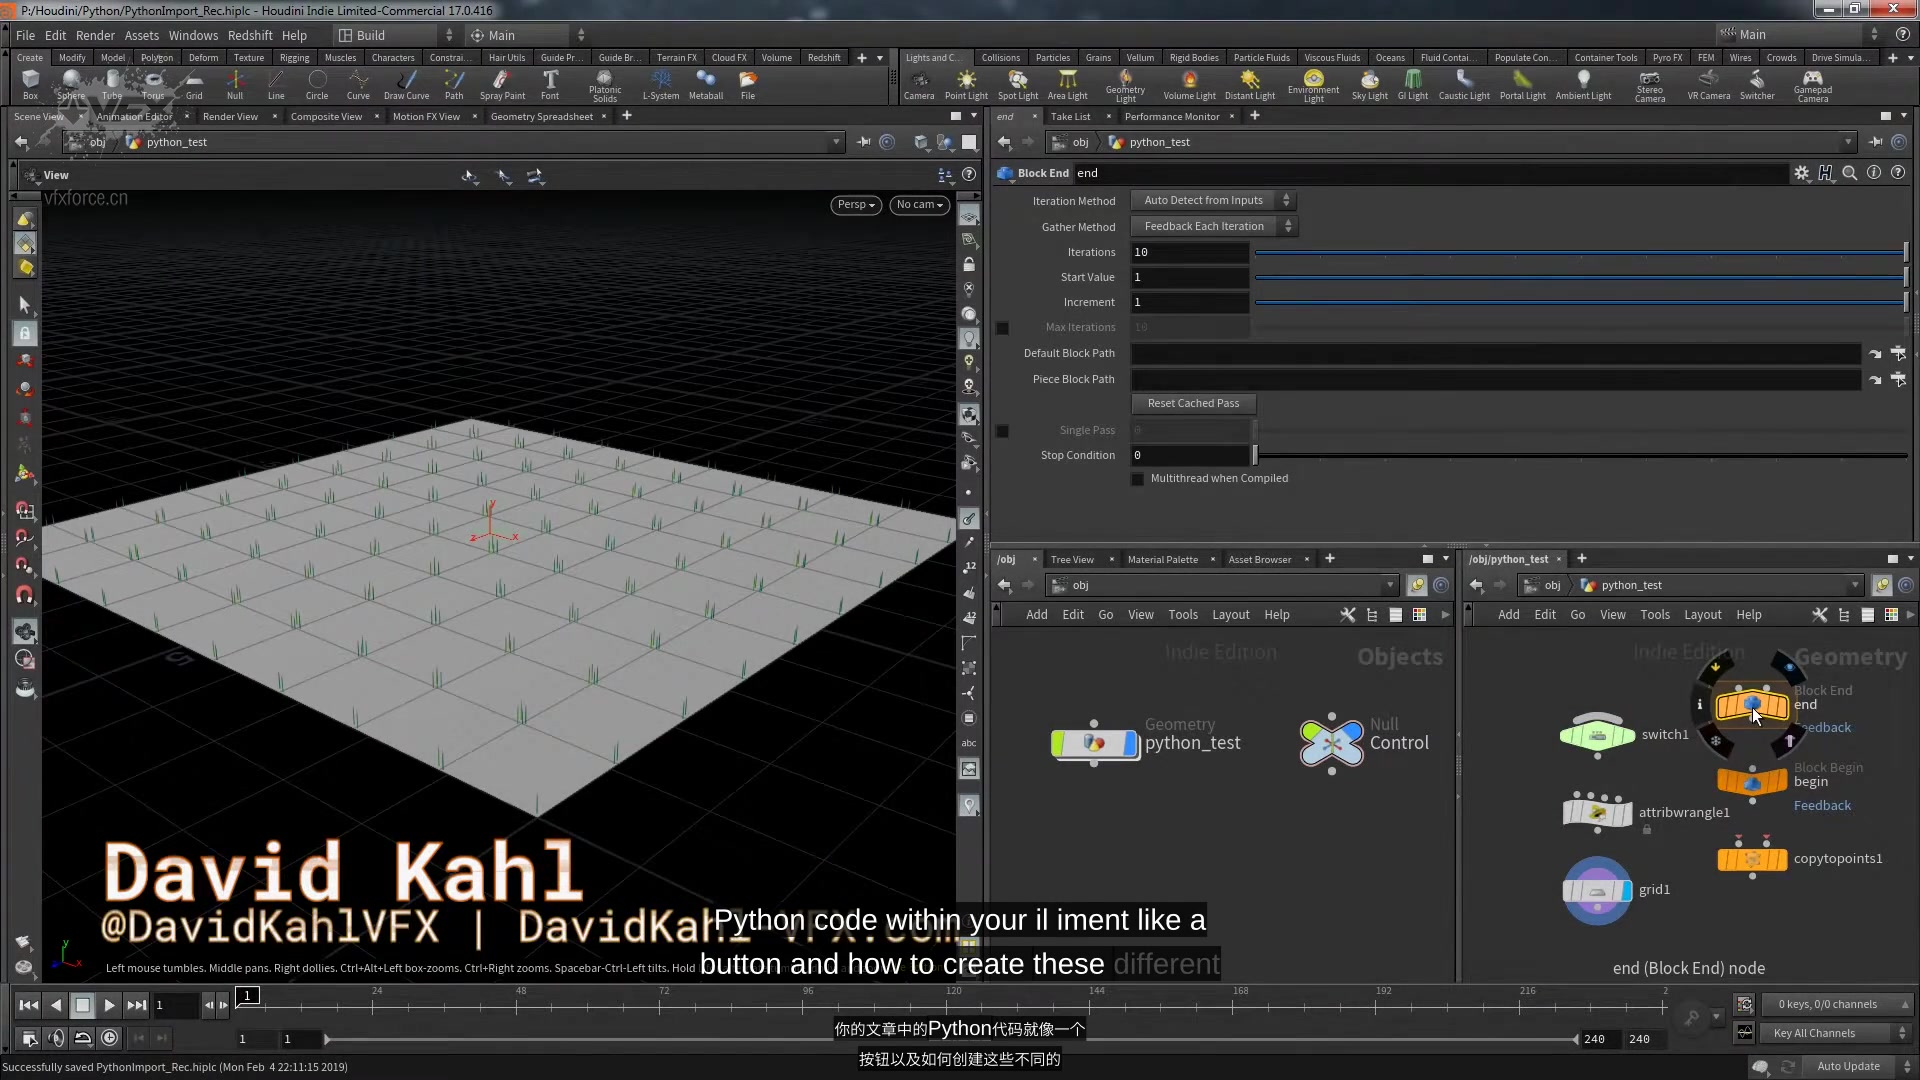Screen dimensions: 1920x1080
Task: Open the Redshift menu
Action: [x=249, y=35]
